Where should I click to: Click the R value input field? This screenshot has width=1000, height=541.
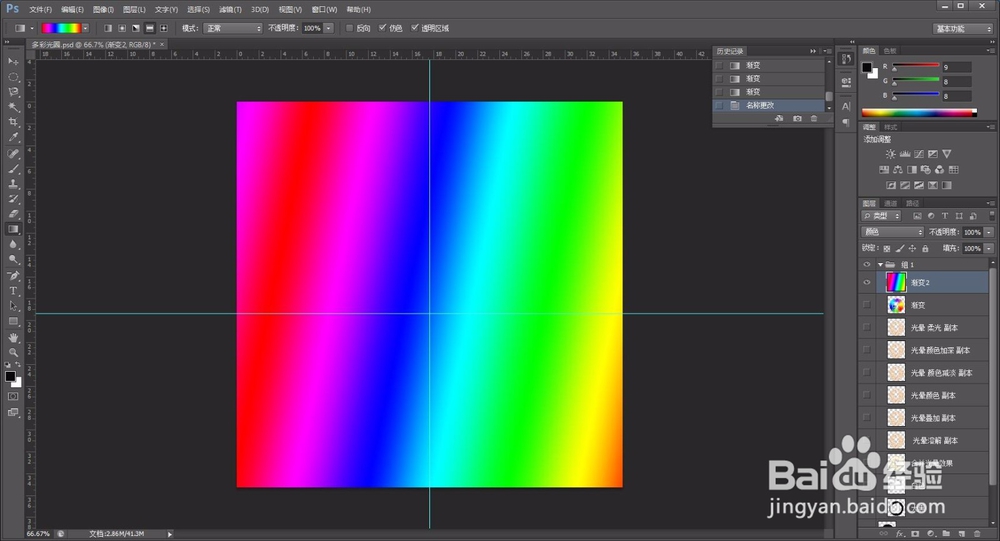pyautogui.click(x=957, y=67)
